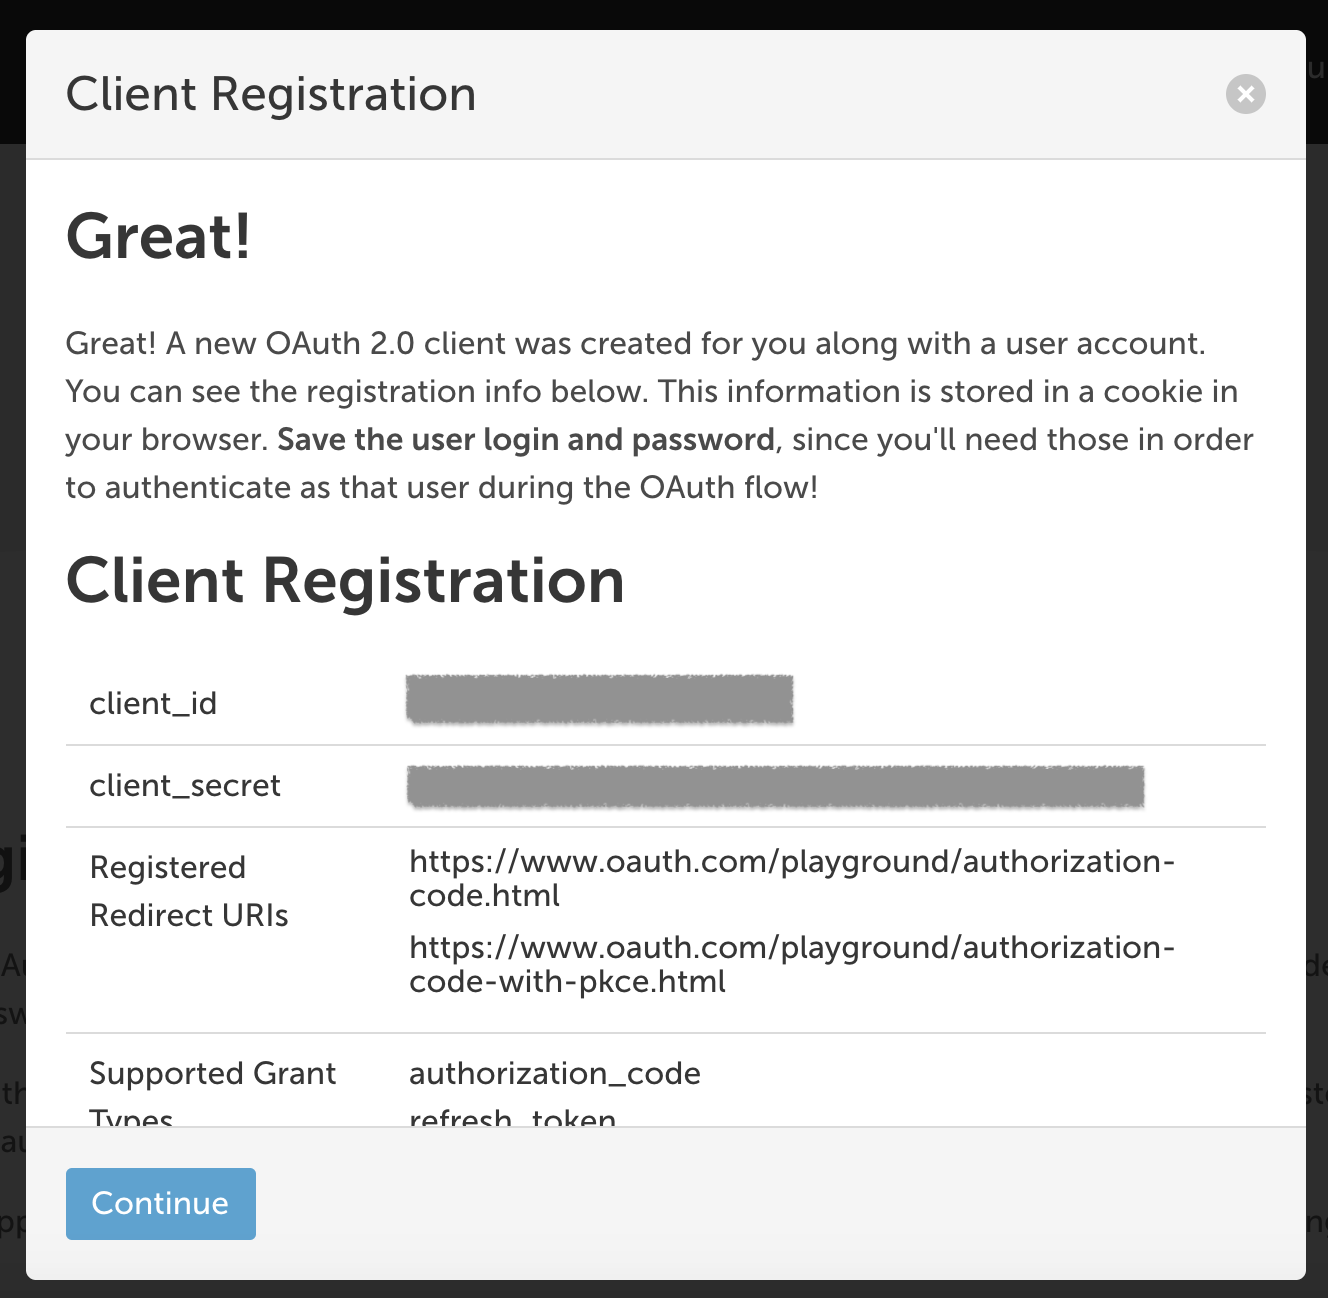Click the client_id row label
This screenshot has width=1328, height=1298.
[153, 704]
